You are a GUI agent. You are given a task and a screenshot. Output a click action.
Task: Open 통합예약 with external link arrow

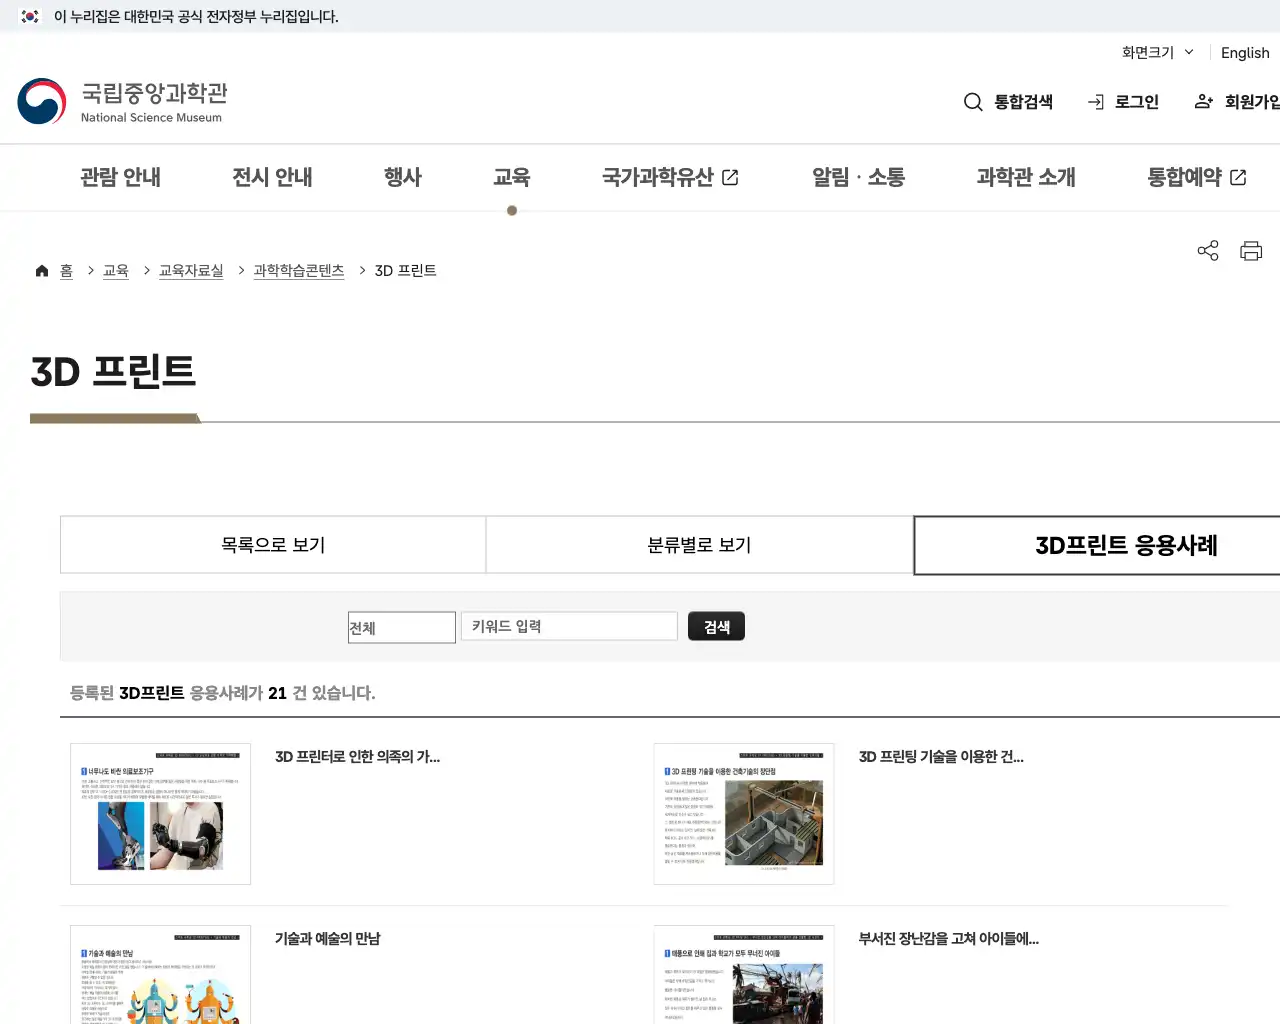tap(1195, 177)
